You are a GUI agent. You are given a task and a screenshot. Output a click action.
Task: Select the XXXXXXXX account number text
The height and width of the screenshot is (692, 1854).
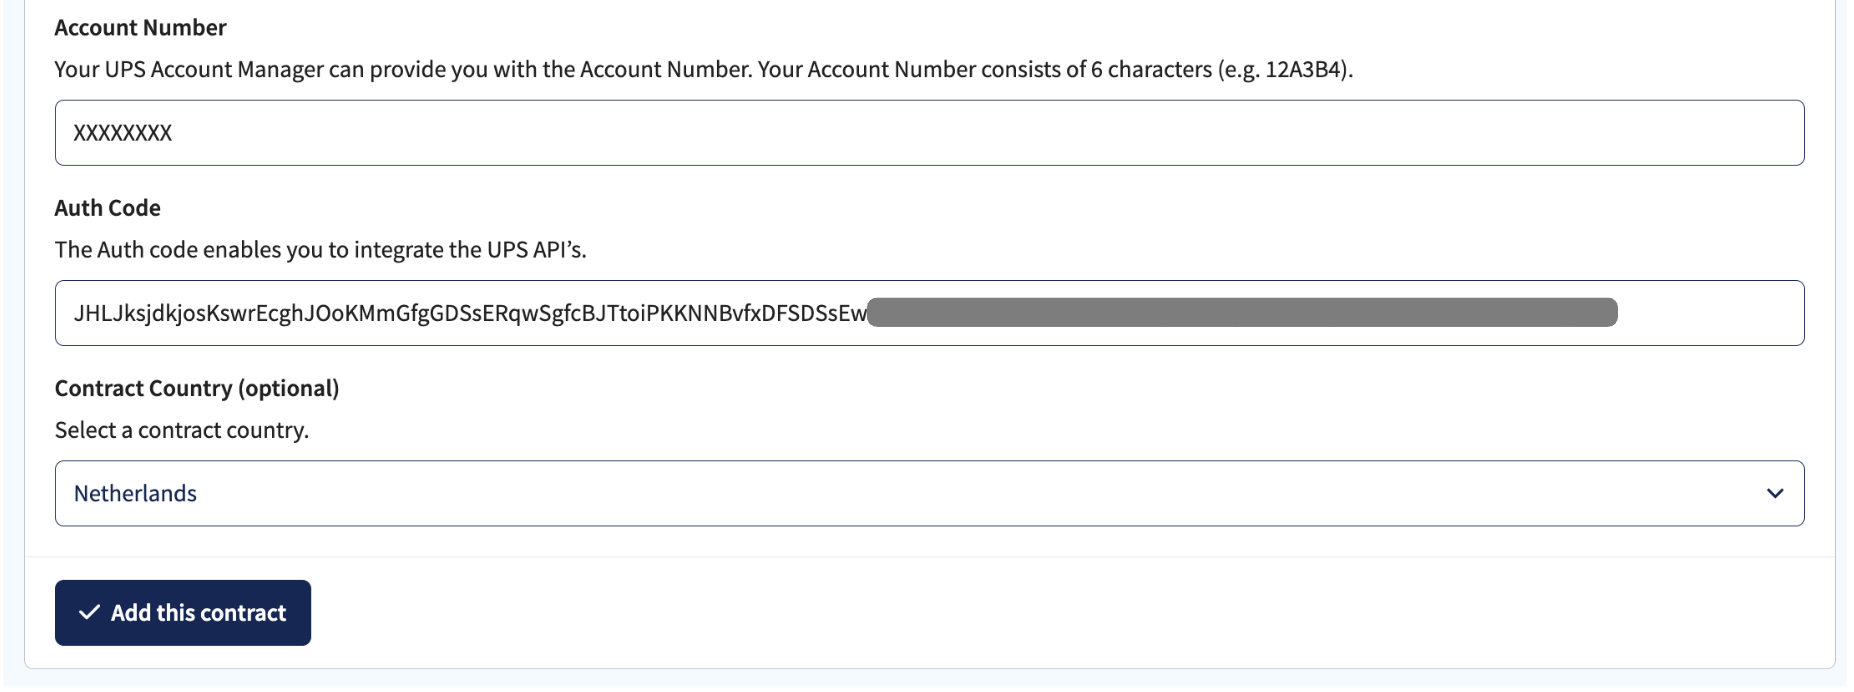tap(123, 132)
